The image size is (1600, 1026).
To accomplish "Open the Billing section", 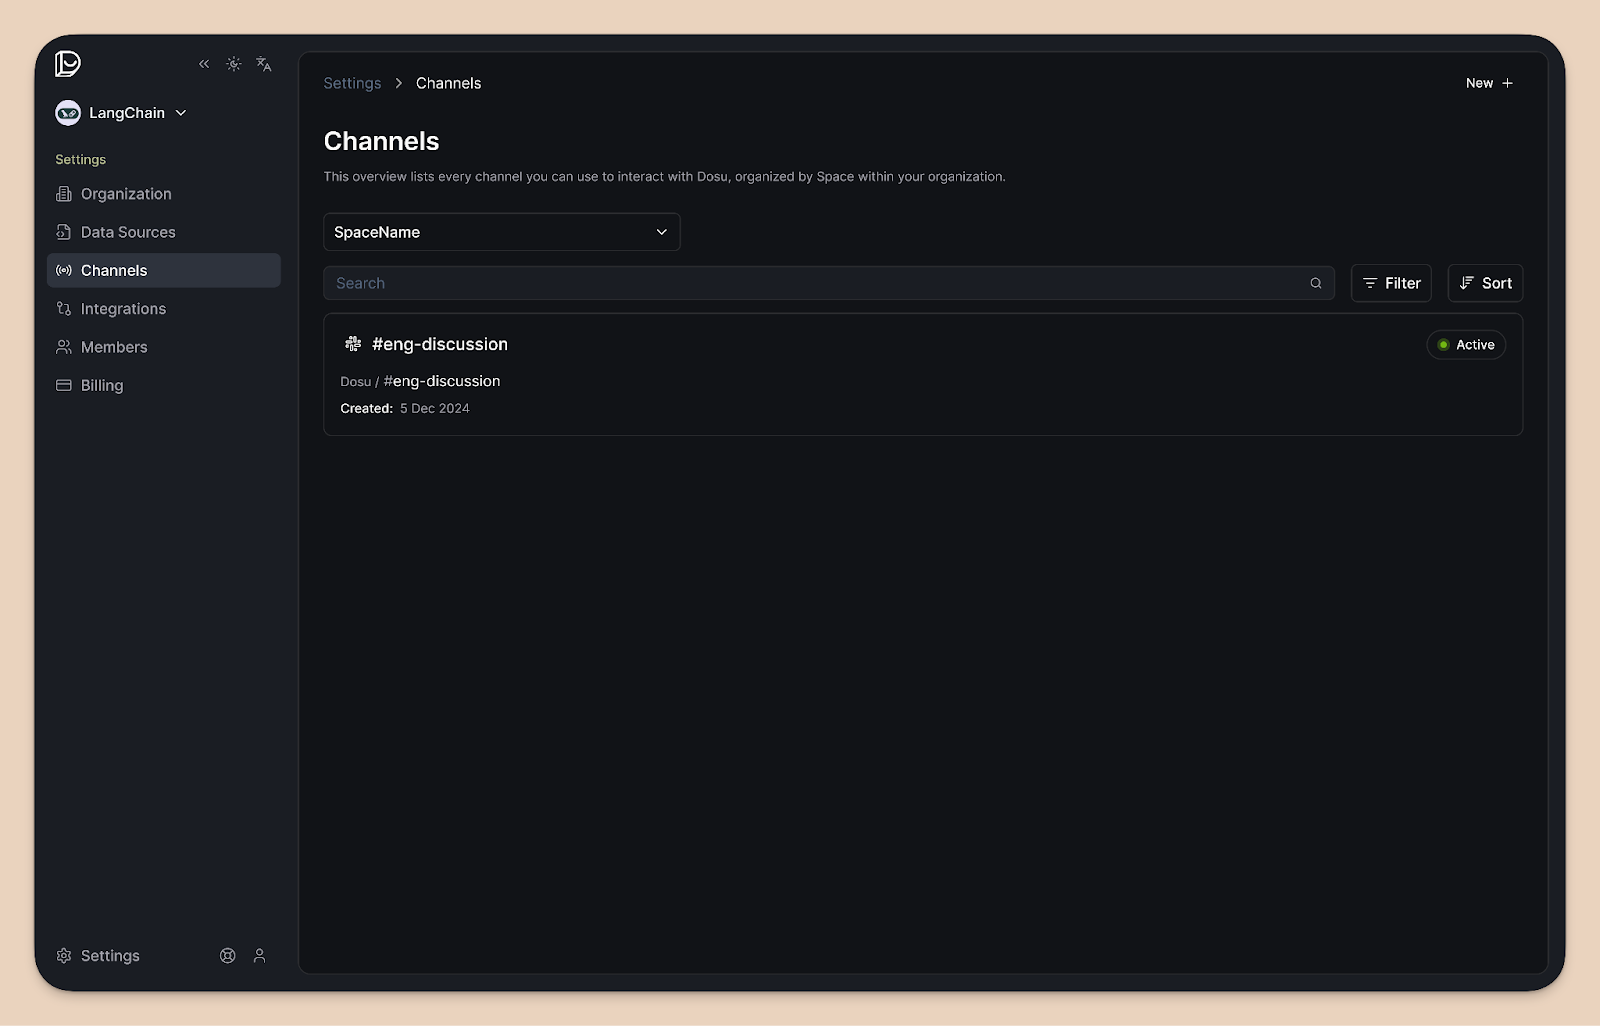I will (102, 386).
